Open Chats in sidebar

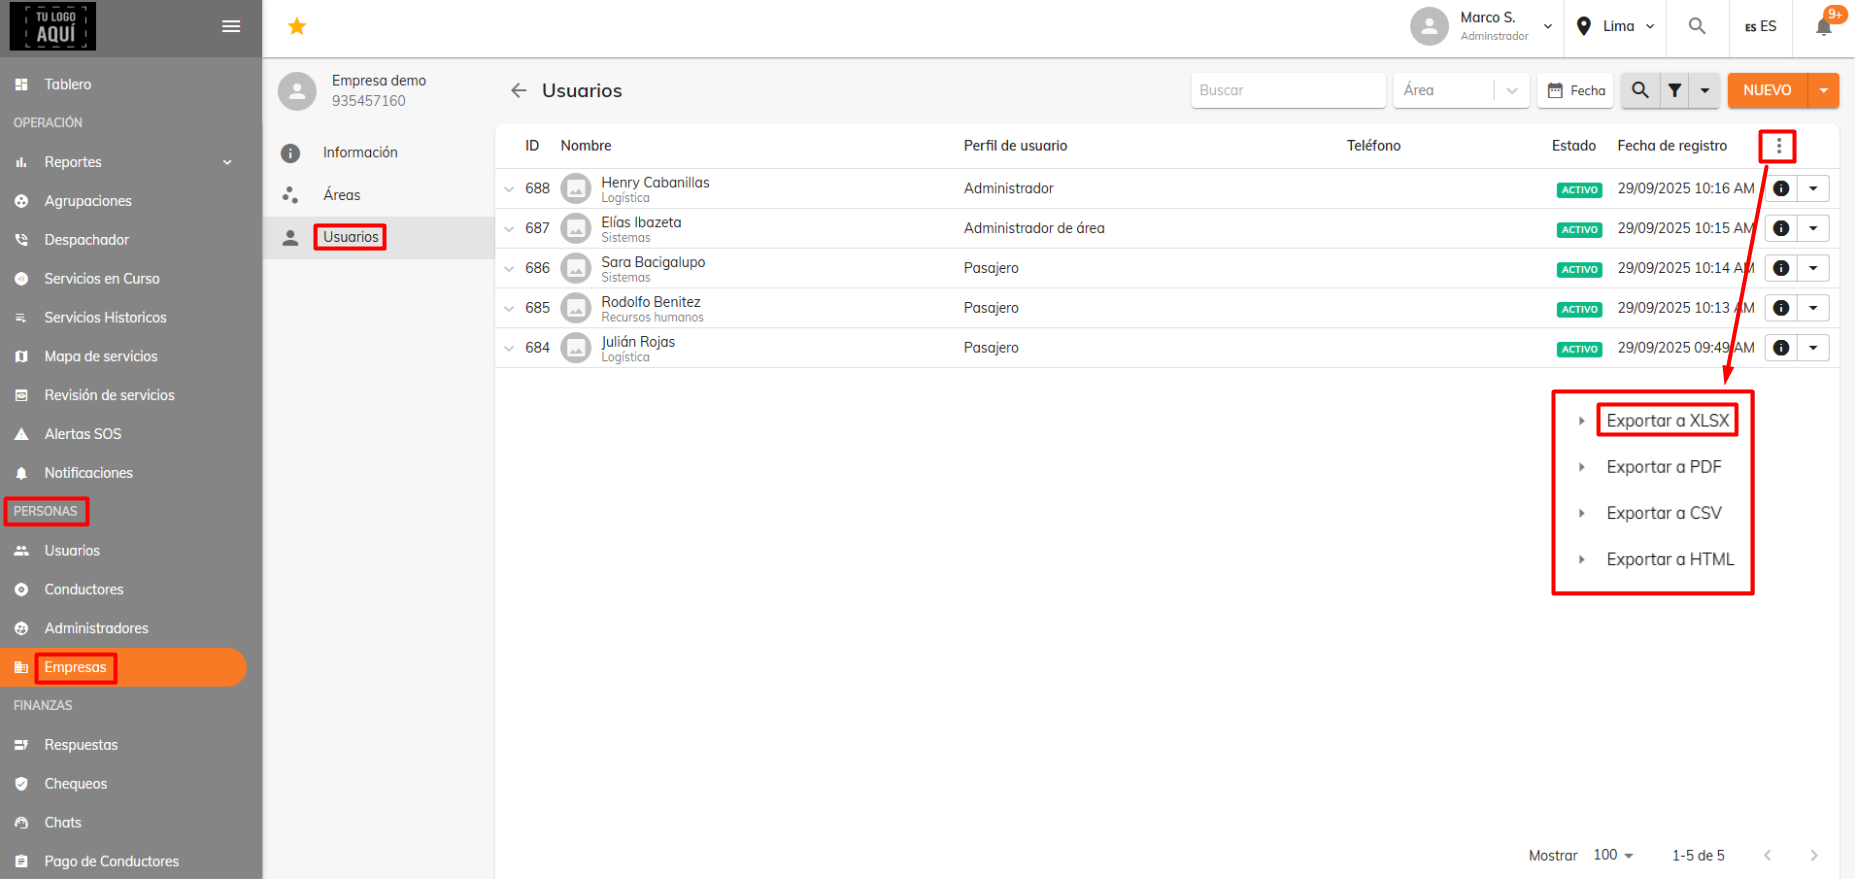click(x=63, y=823)
